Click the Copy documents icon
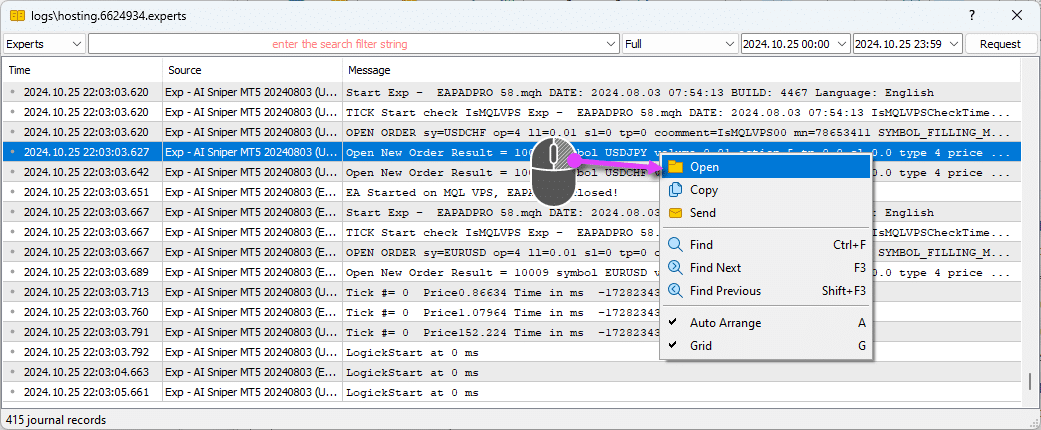Image resolution: width=1041 pixels, height=430 pixels. [675, 190]
